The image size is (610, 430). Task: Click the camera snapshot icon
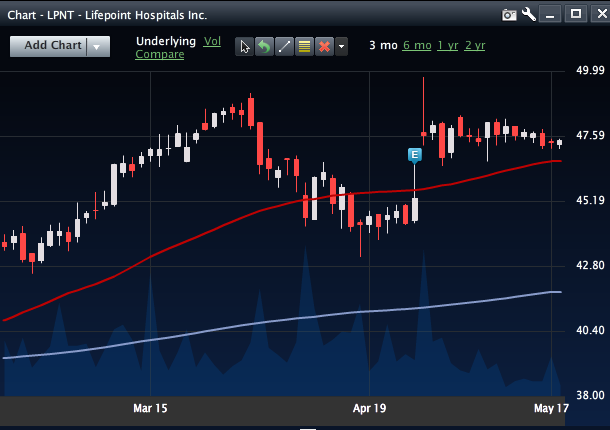click(x=509, y=15)
